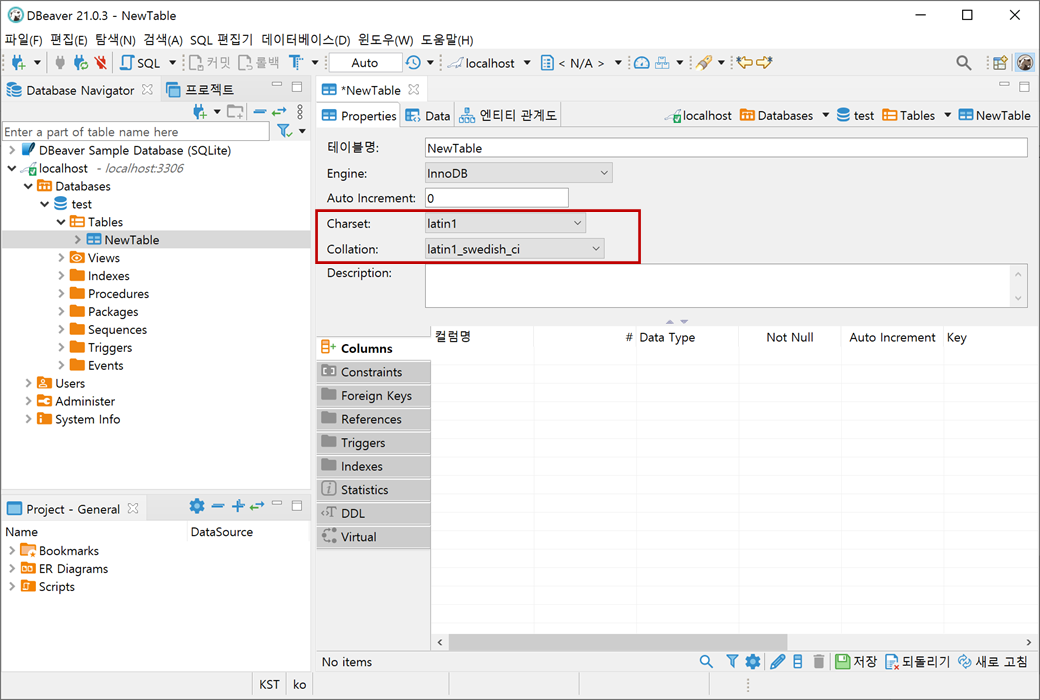
Task: Click the horizontal scrollbar under columns grid
Action: pyautogui.click(x=618, y=642)
